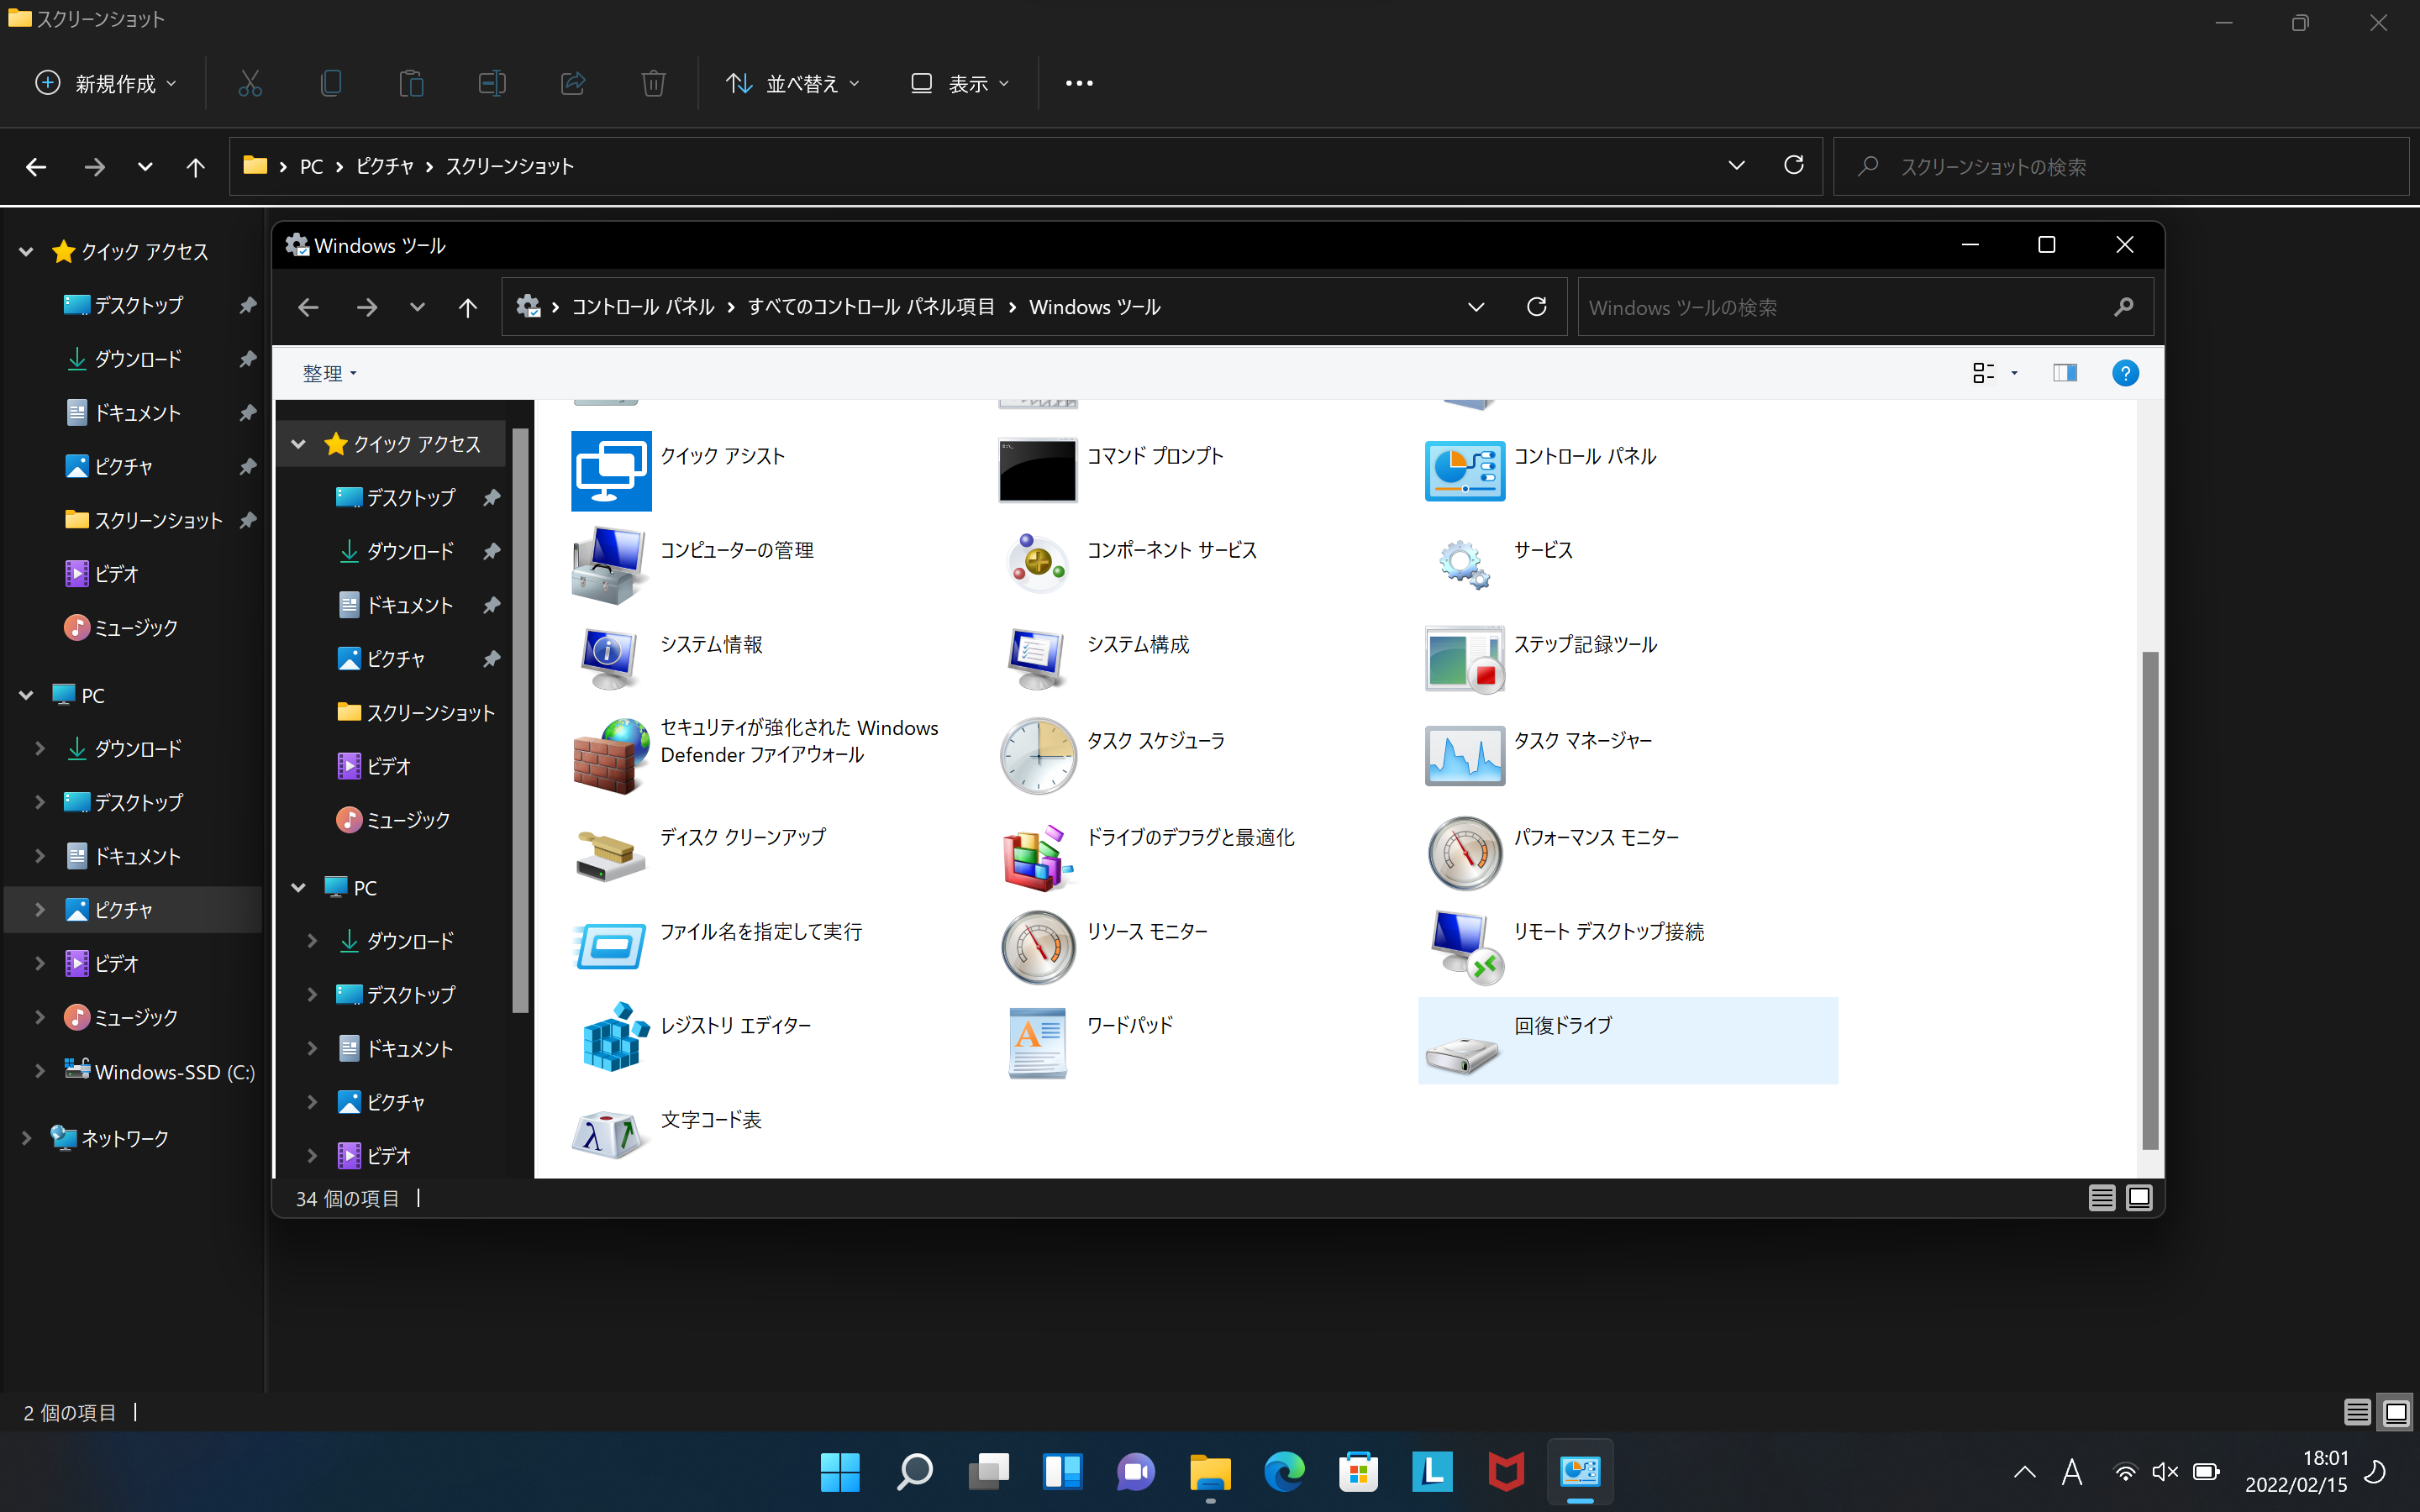The image size is (2420, 1512).
Task: Open McAfee from the taskbar
Action: click(1506, 1471)
